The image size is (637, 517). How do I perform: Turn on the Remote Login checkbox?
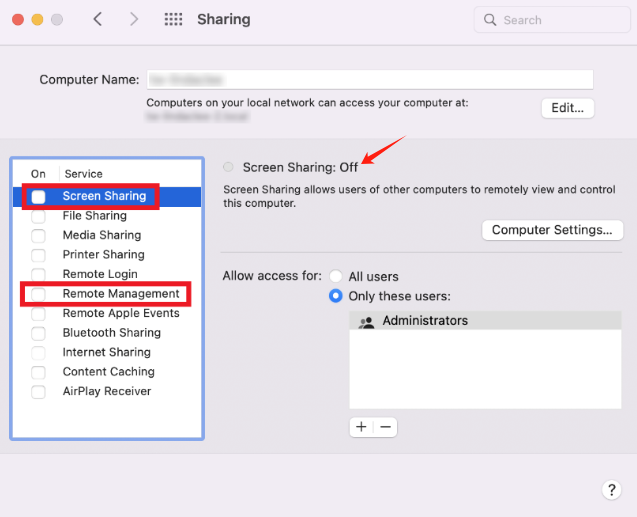(x=38, y=275)
